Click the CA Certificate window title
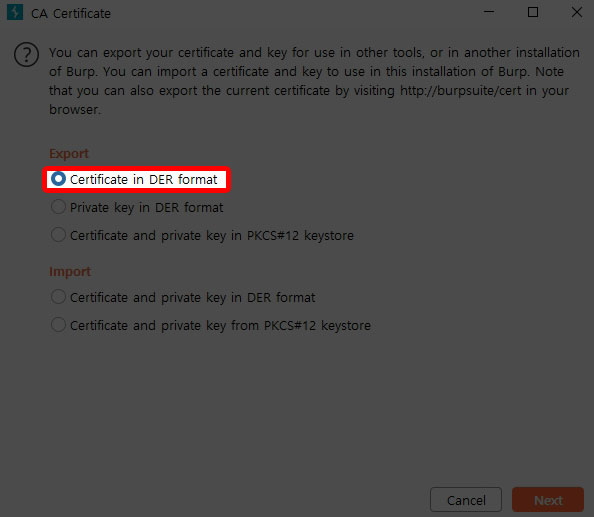The image size is (594, 517). 71,14
